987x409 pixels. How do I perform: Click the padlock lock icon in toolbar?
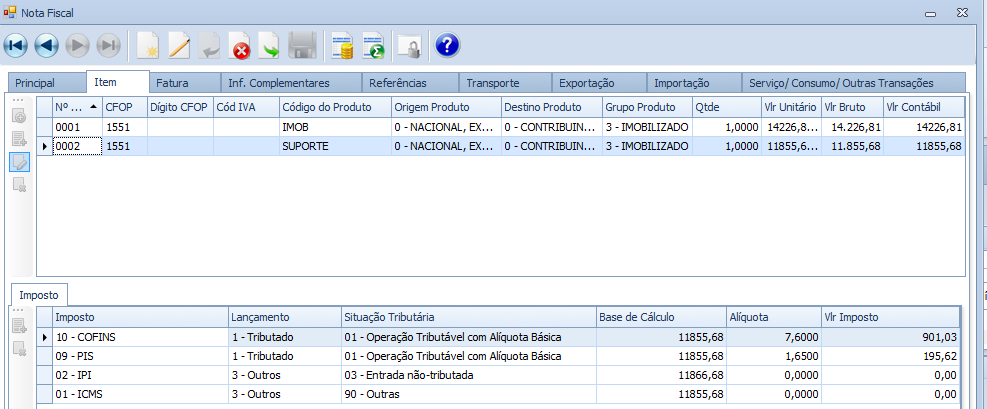click(x=409, y=45)
